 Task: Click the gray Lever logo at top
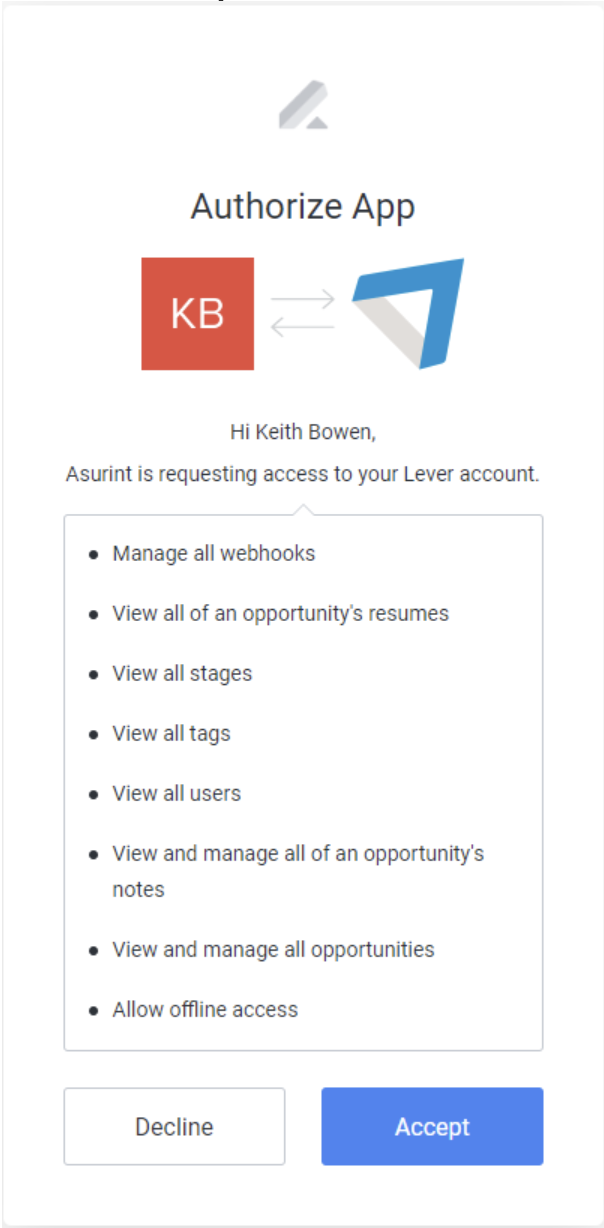[x=303, y=104]
